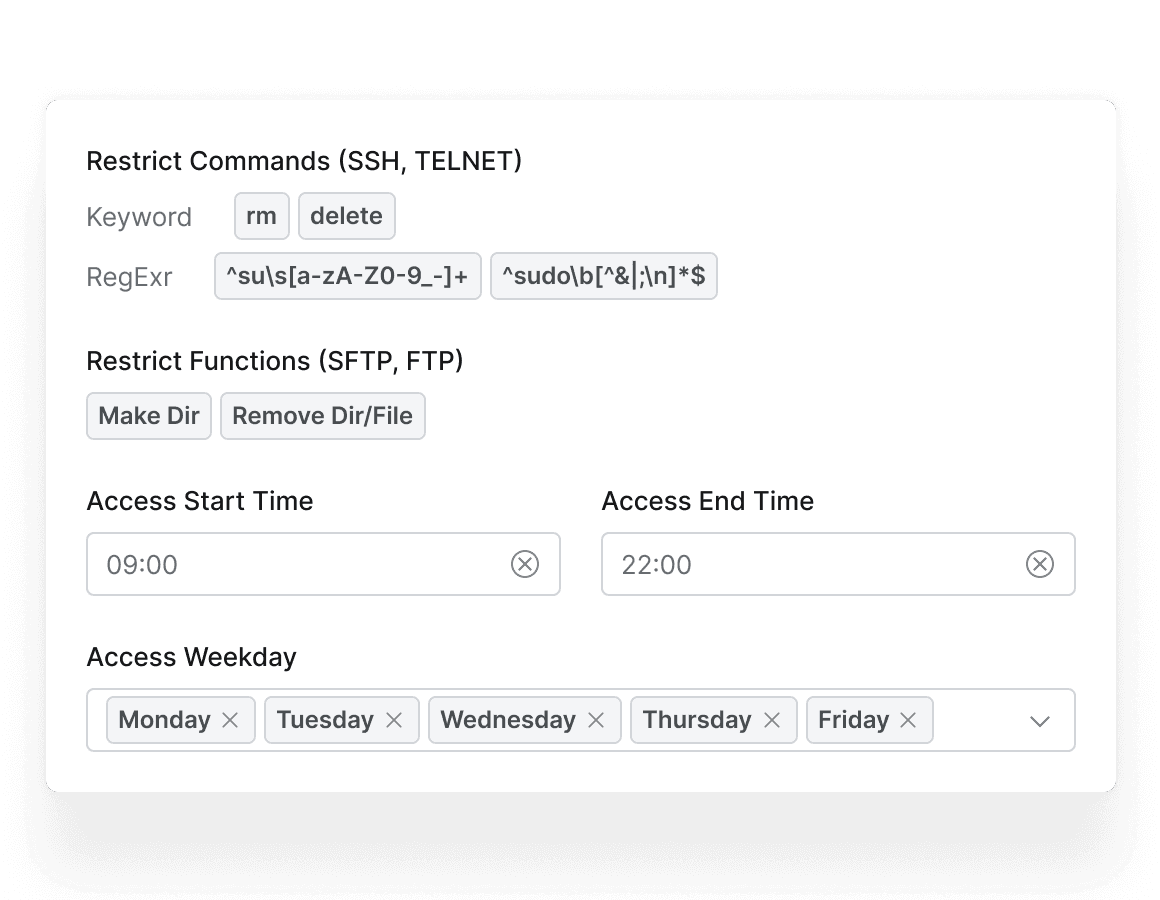Viewport: 1160px width, 900px height.
Task: Click the ^sudo regex pattern tag
Action: point(604,276)
